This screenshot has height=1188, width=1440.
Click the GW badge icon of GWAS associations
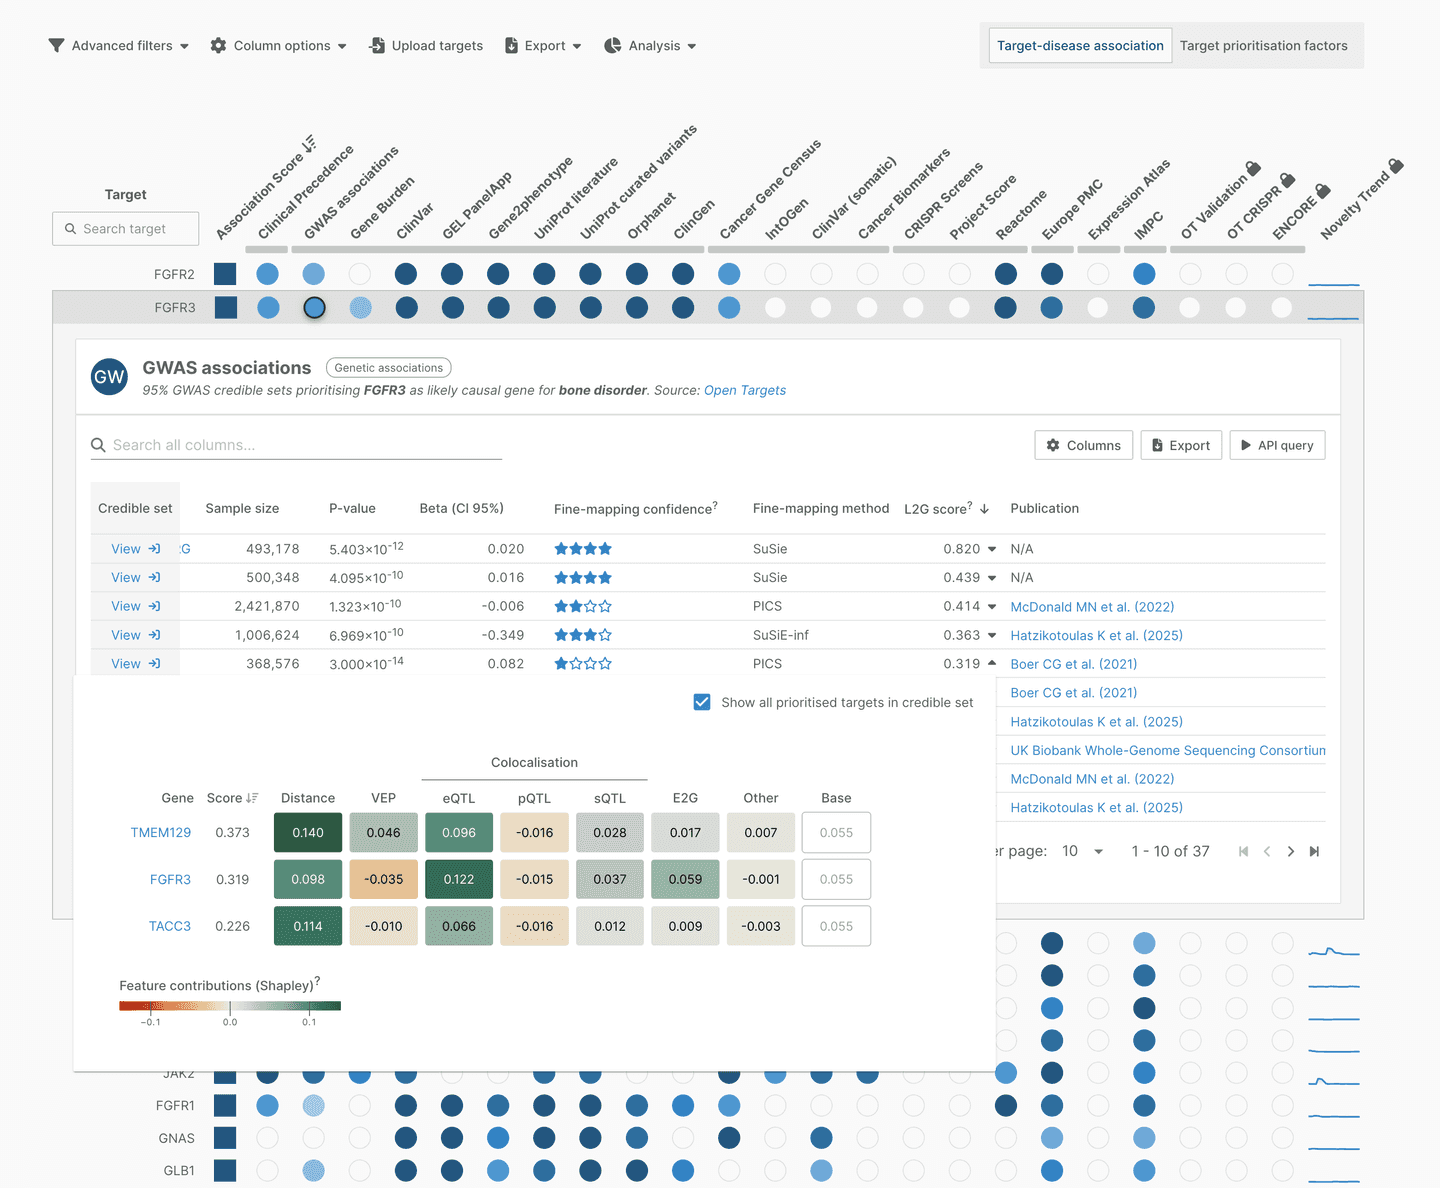(109, 377)
